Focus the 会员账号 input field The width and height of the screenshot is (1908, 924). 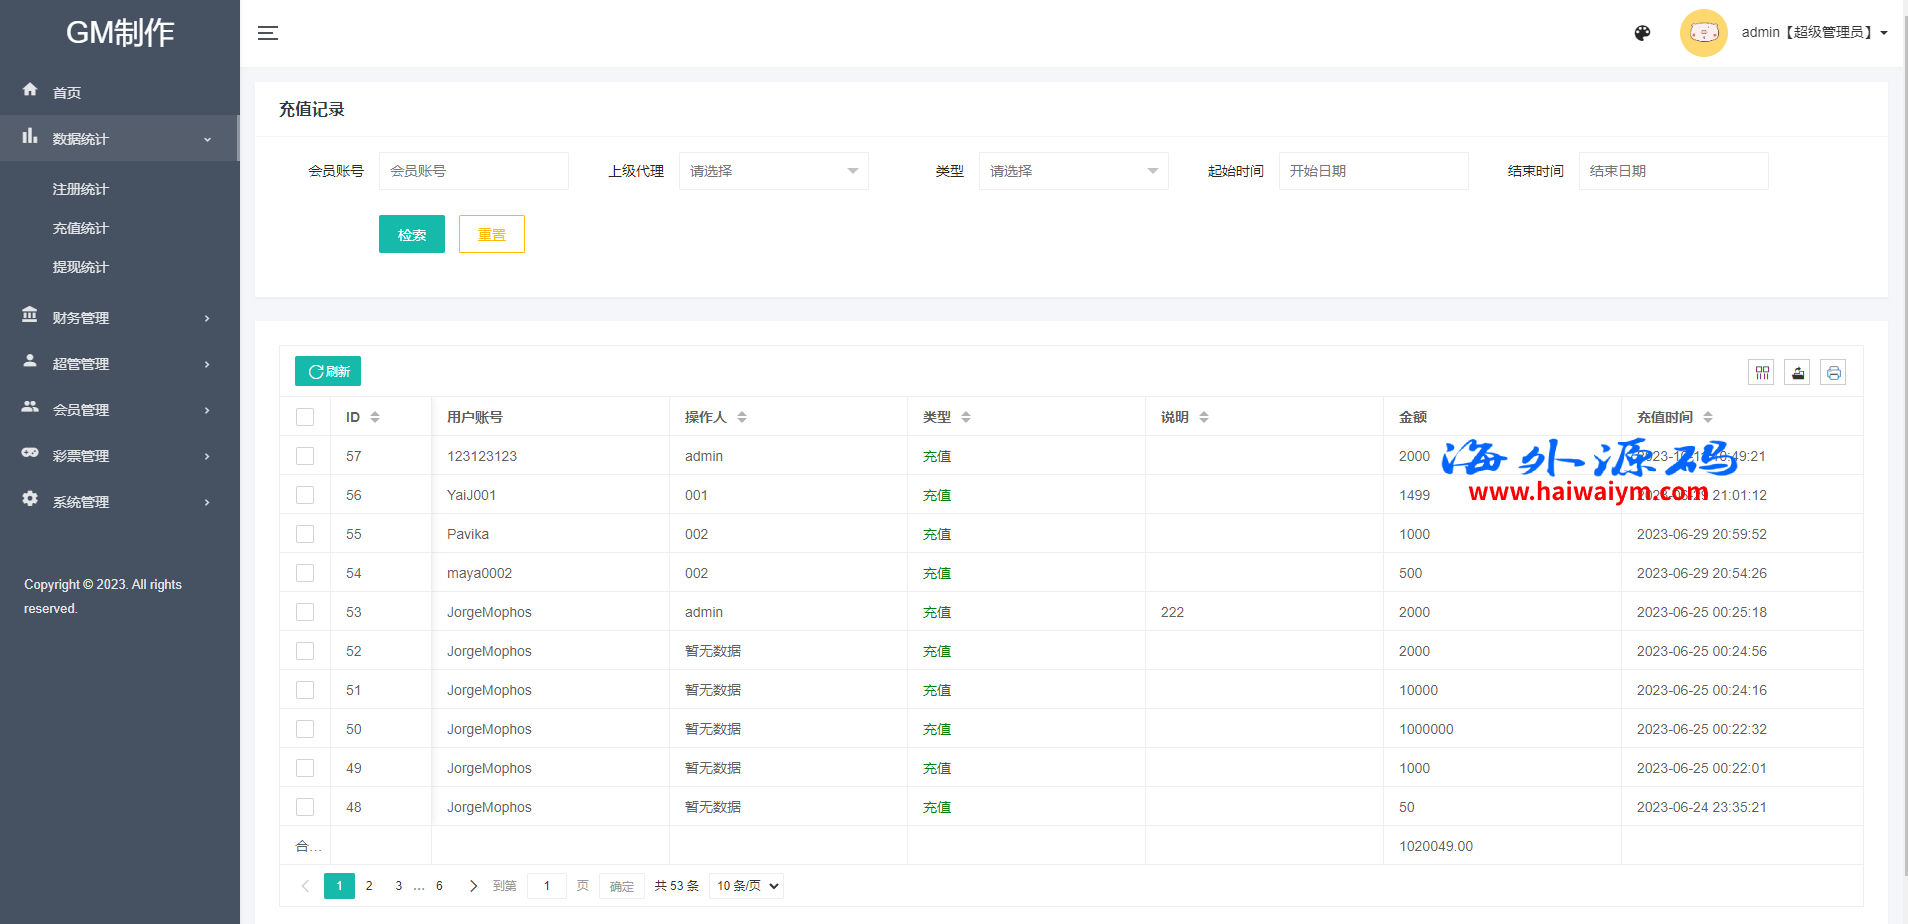(473, 171)
